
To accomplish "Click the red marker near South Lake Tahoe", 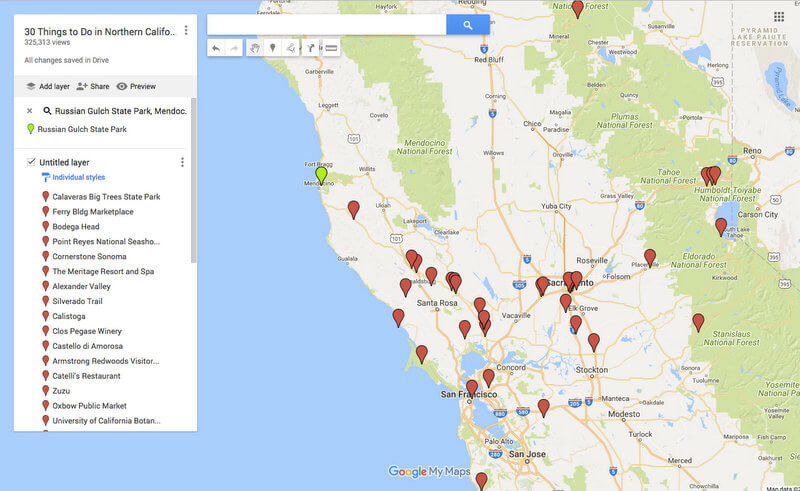I will click(721, 226).
